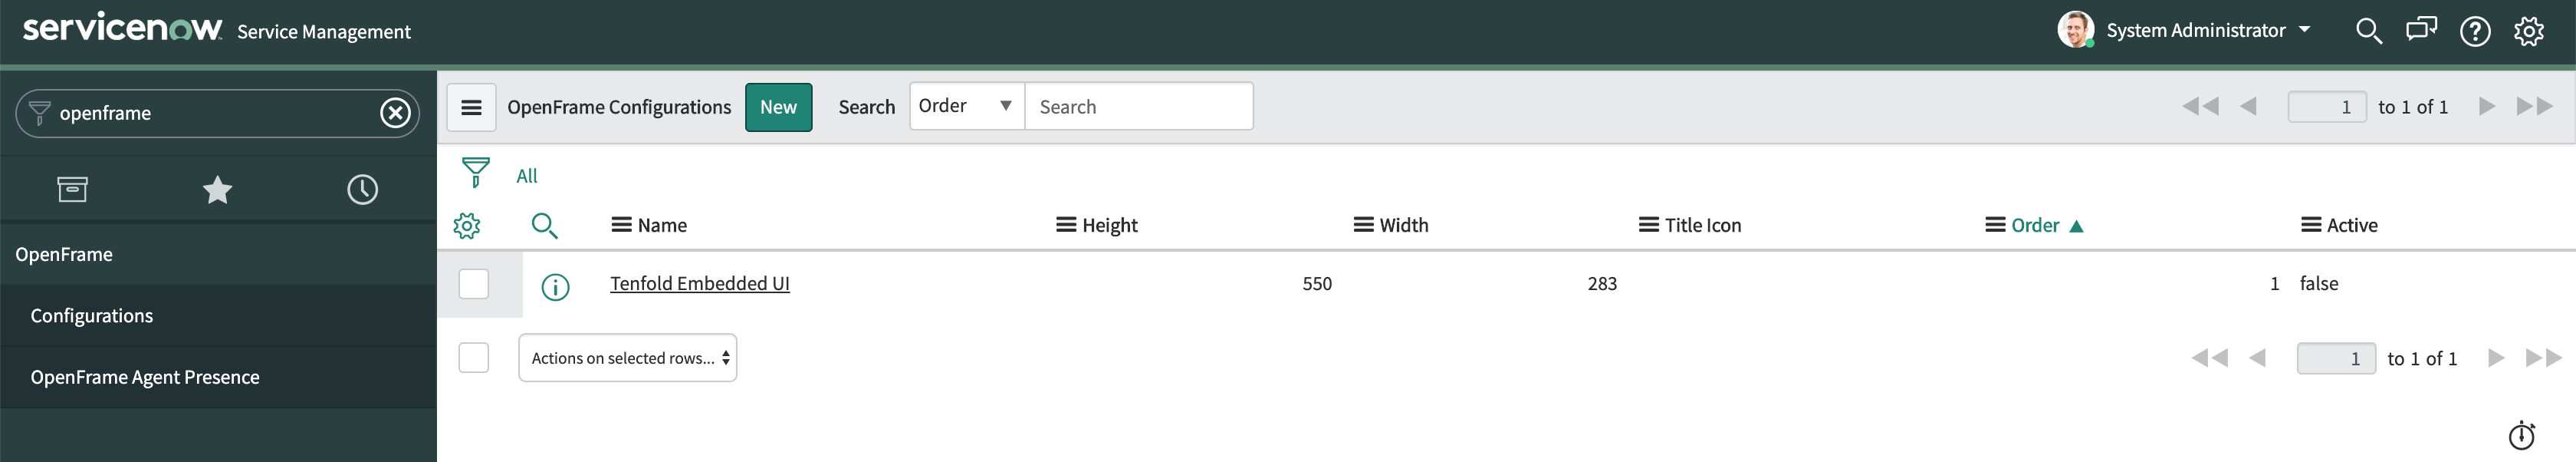The height and width of the screenshot is (462, 2576).
Task: Select Configurations in the navigator
Action: tap(92, 315)
